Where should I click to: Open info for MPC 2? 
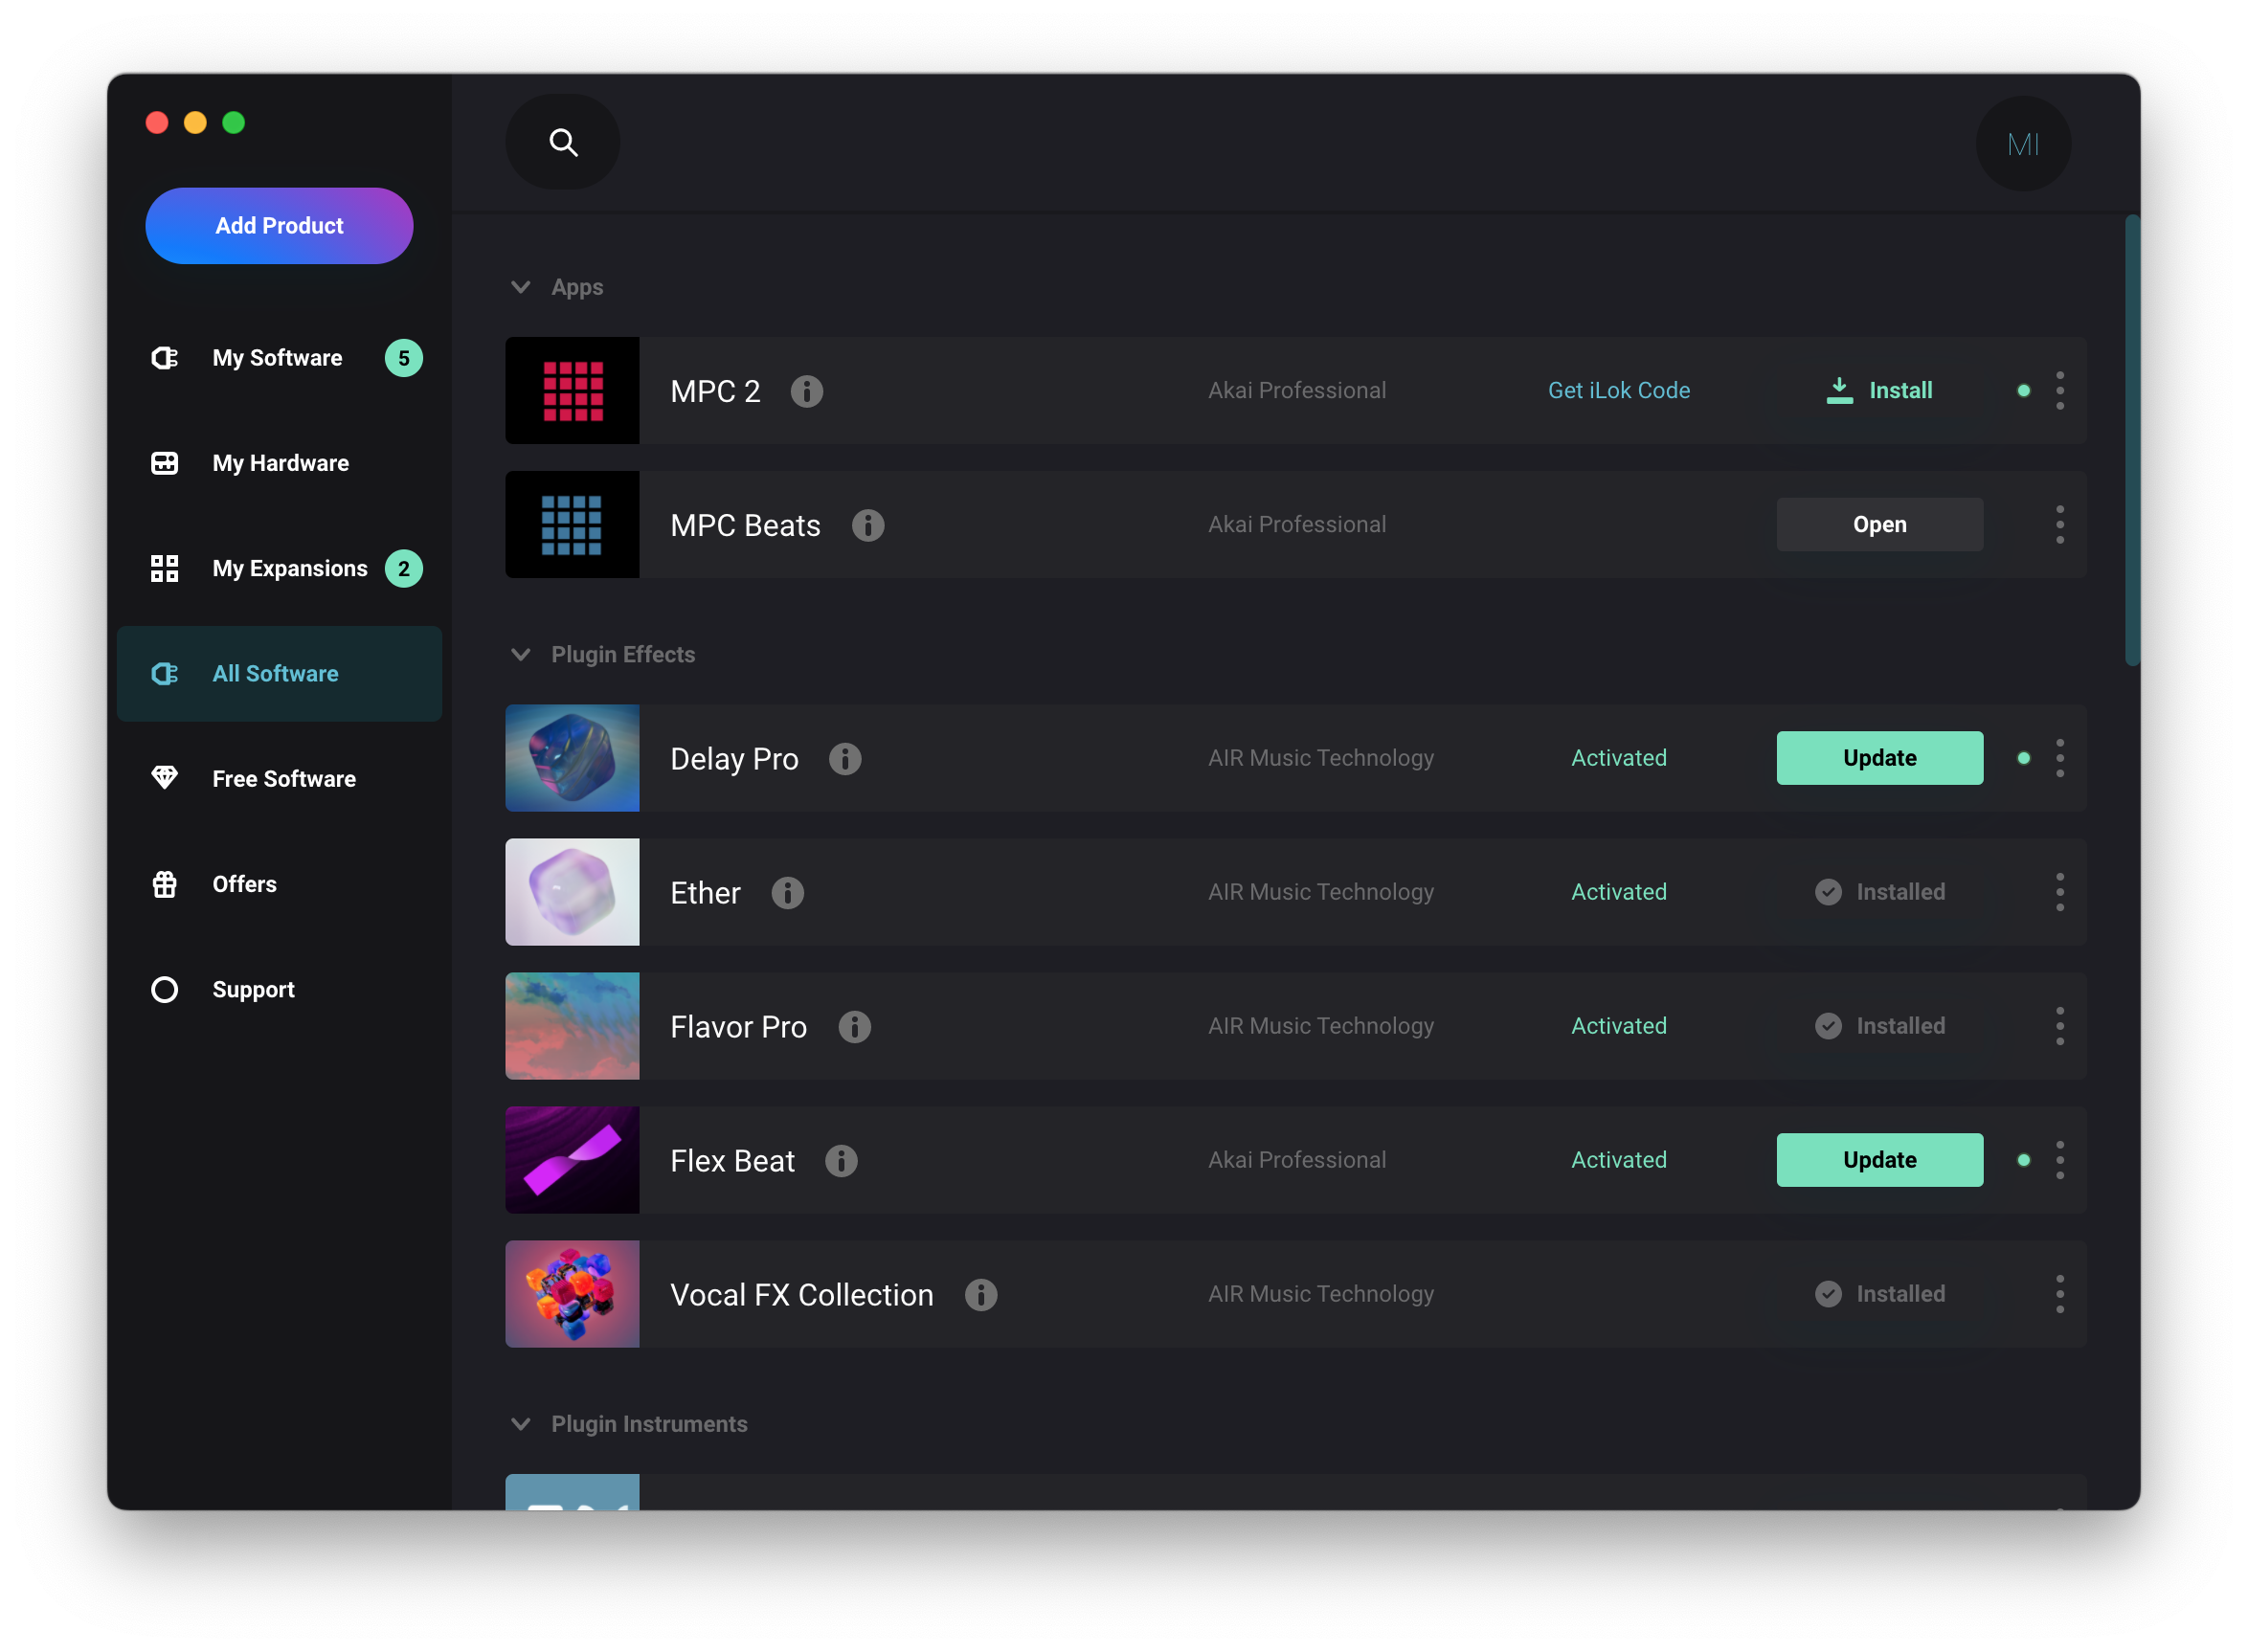coord(807,391)
